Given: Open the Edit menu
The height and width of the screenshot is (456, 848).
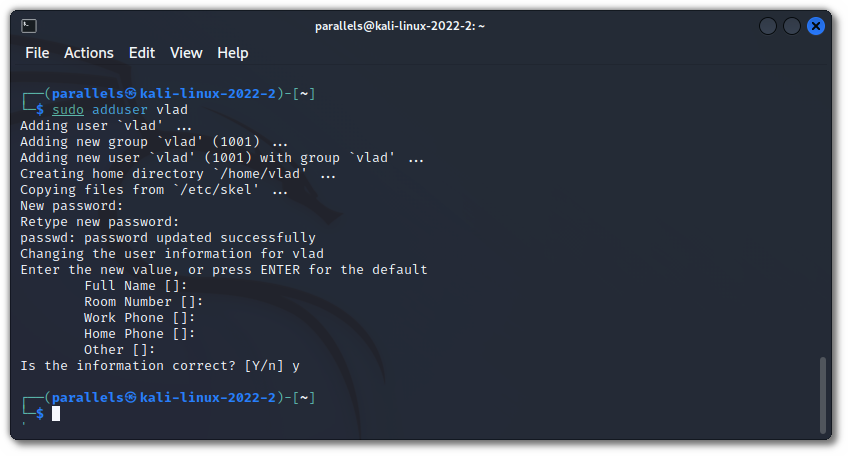Looking at the screenshot, I should [142, 53].
